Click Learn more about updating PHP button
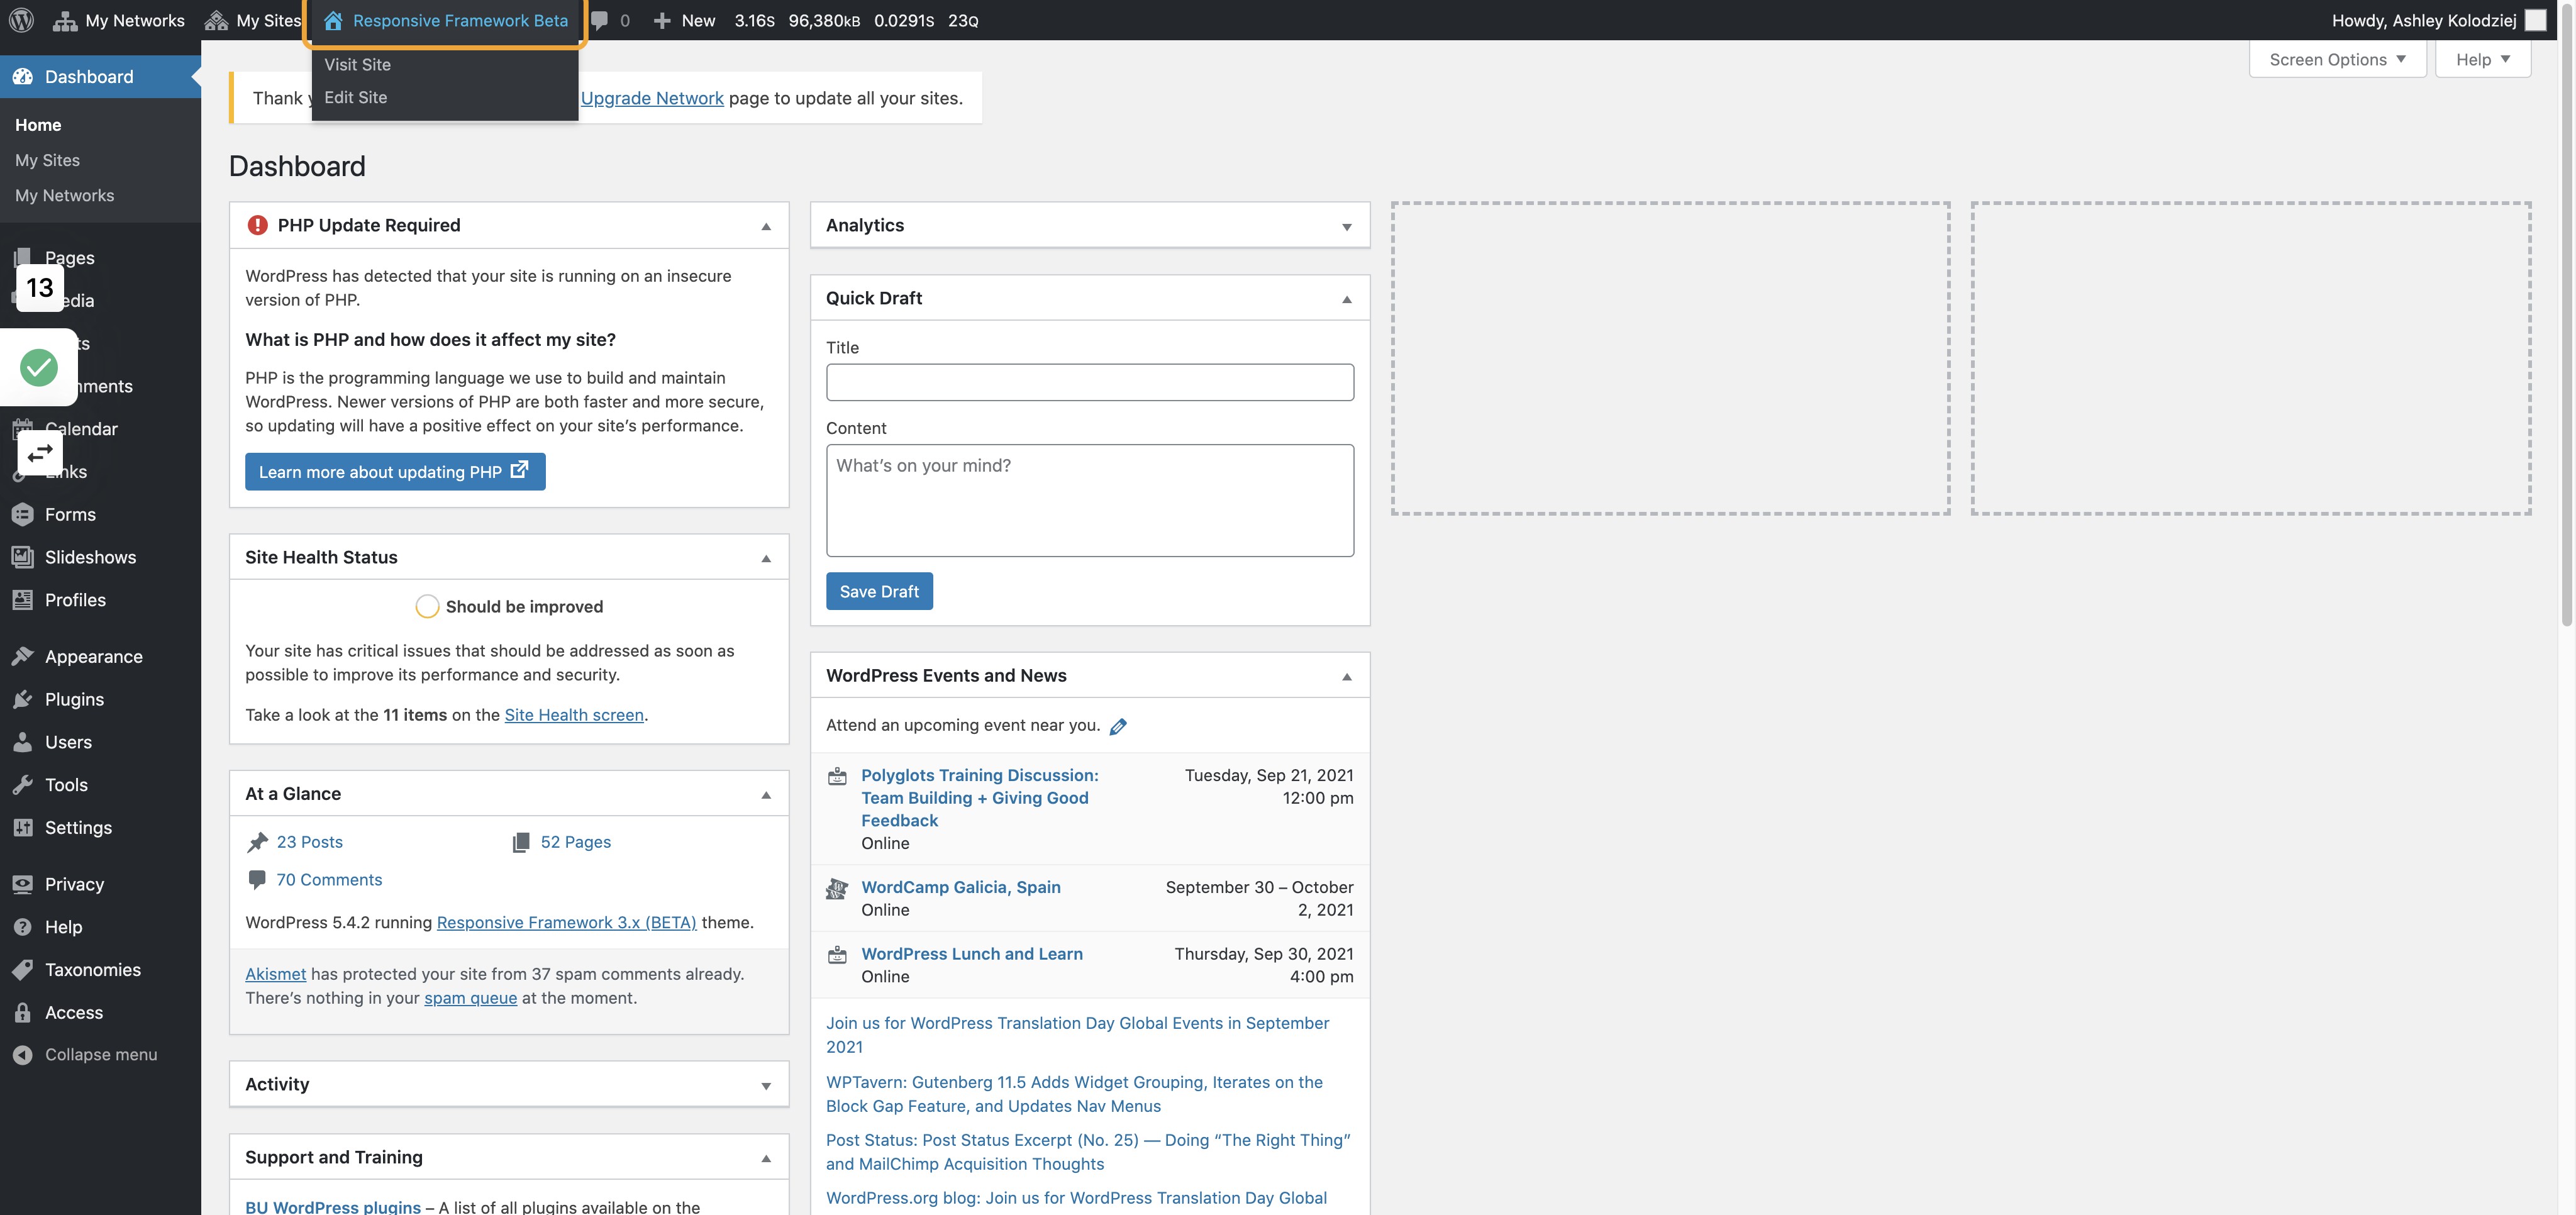The image size is (2576, 1215). point(395,472)
